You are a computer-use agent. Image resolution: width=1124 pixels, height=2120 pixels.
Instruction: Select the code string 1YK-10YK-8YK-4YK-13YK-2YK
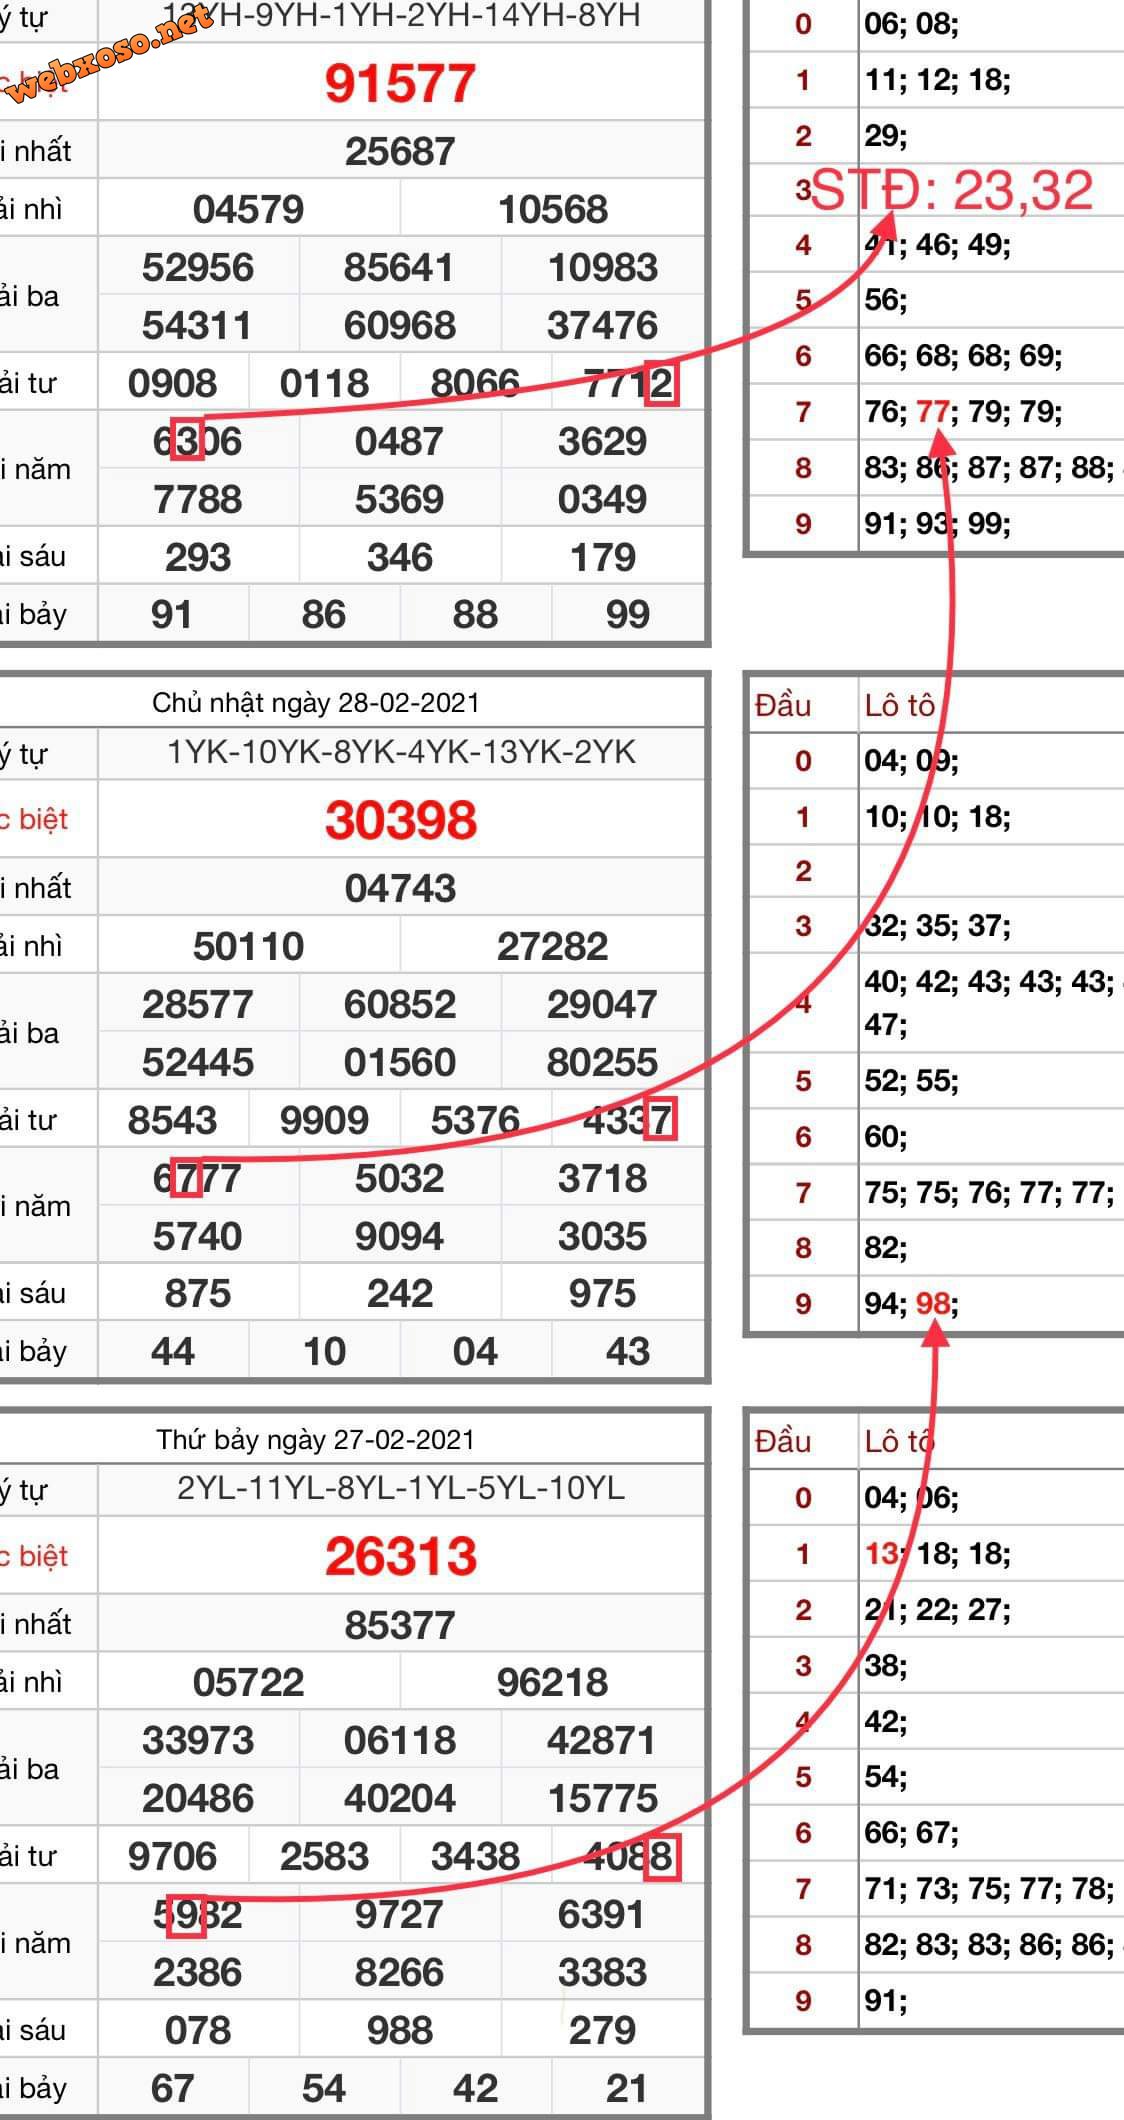pyautogui.click(x=401, y=753)
